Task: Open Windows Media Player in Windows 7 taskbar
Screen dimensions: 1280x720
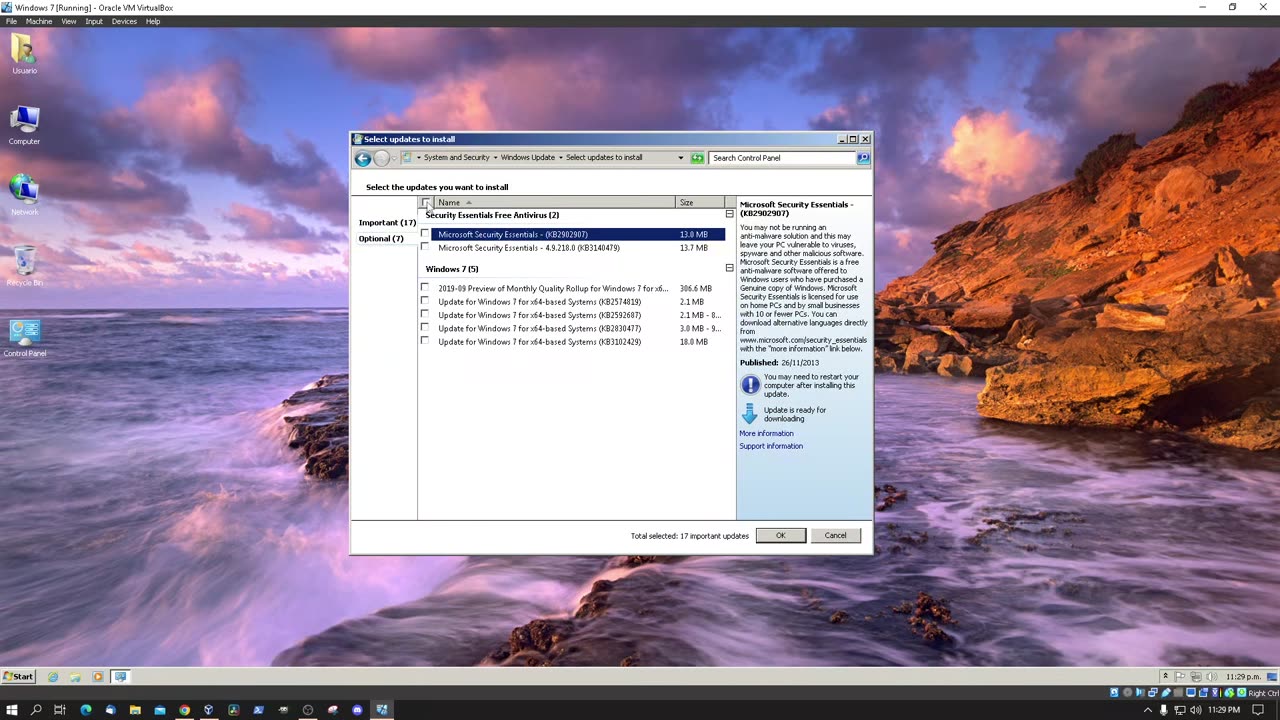Action: [x=97, y=677]
